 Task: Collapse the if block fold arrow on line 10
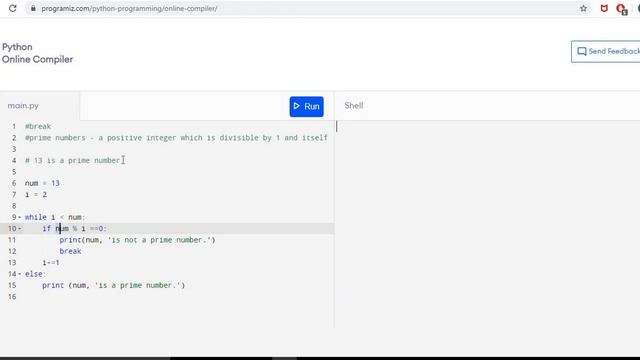[20, 229]
